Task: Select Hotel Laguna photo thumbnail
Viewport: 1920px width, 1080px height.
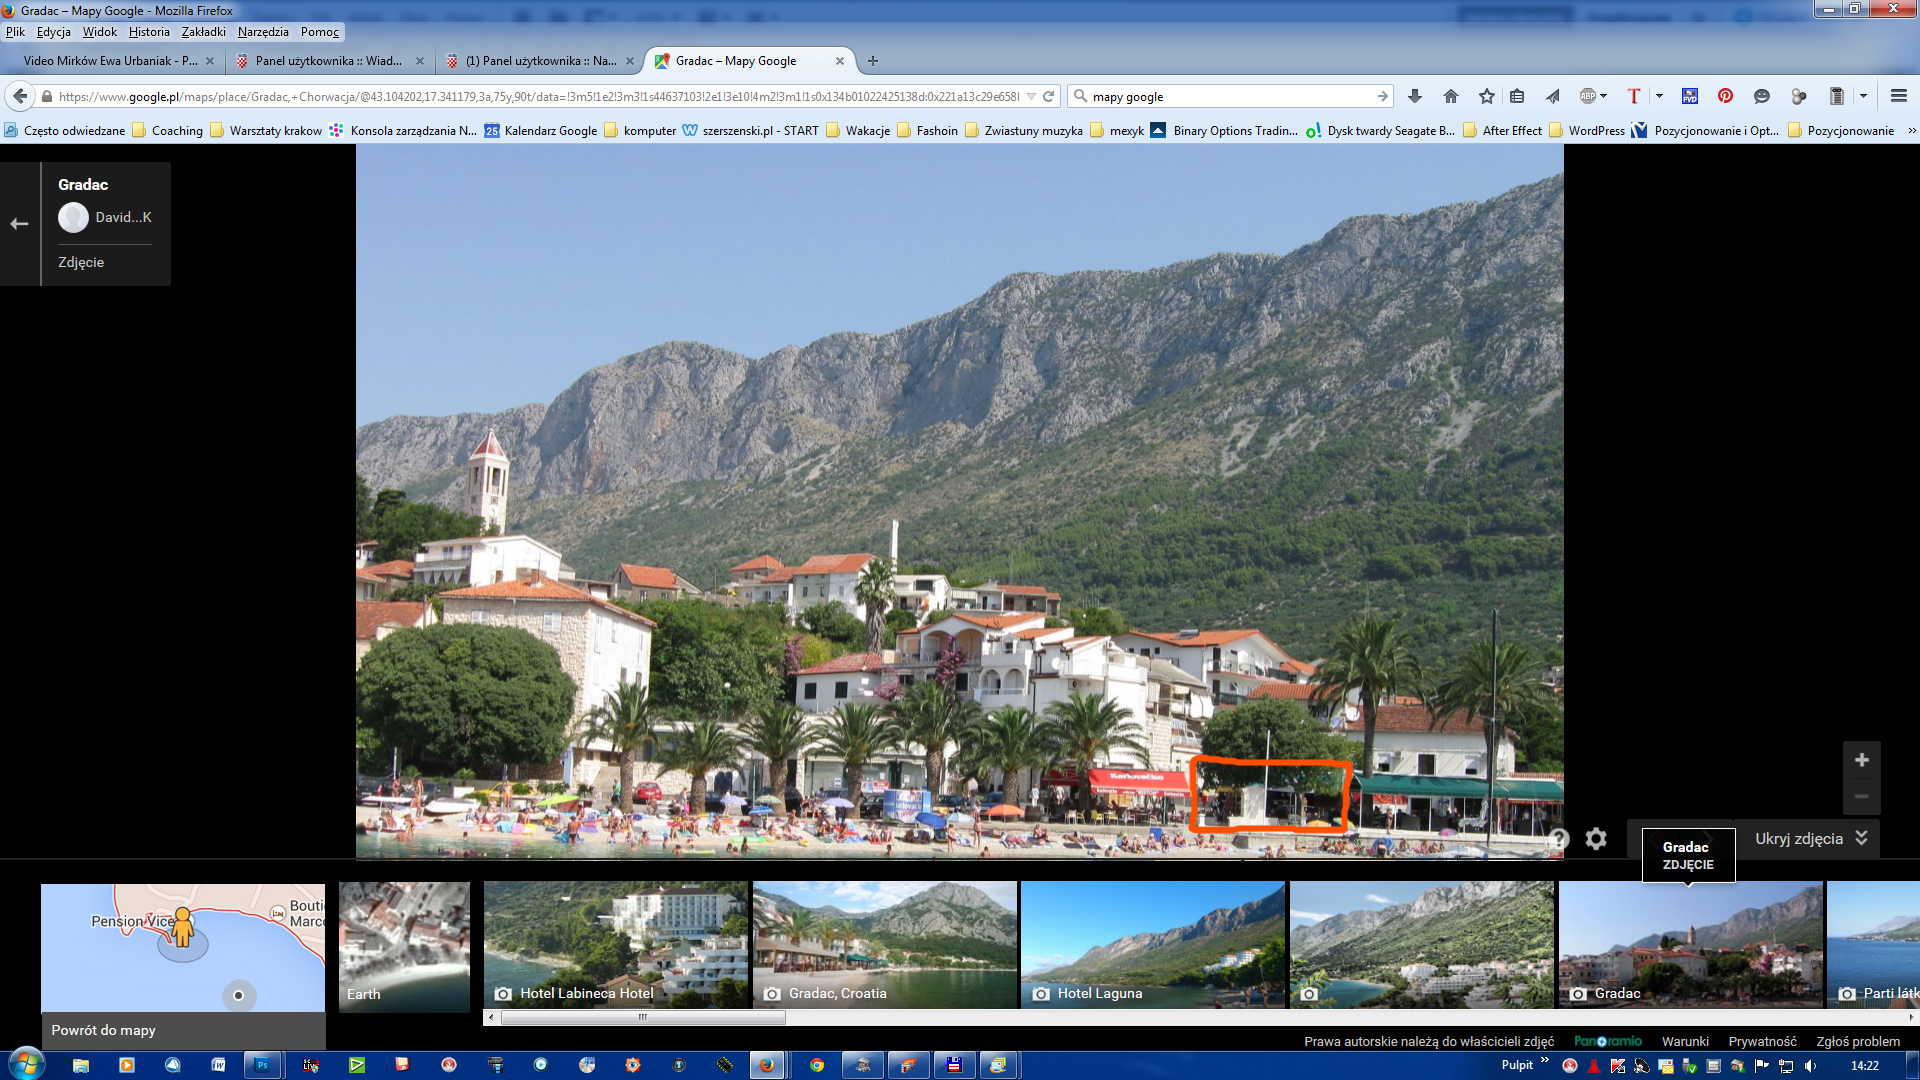Action: (1152, 944)
